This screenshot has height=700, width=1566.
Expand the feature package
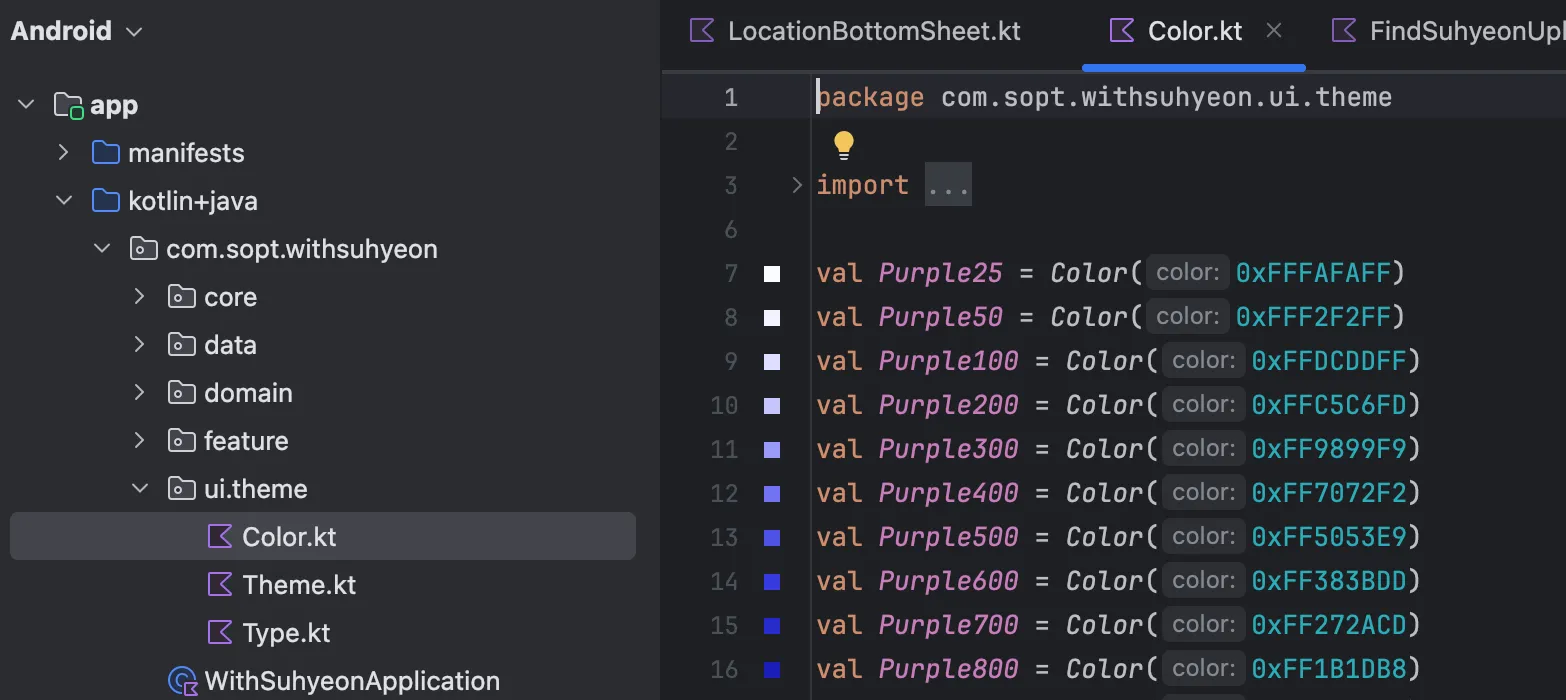[139, 441]
